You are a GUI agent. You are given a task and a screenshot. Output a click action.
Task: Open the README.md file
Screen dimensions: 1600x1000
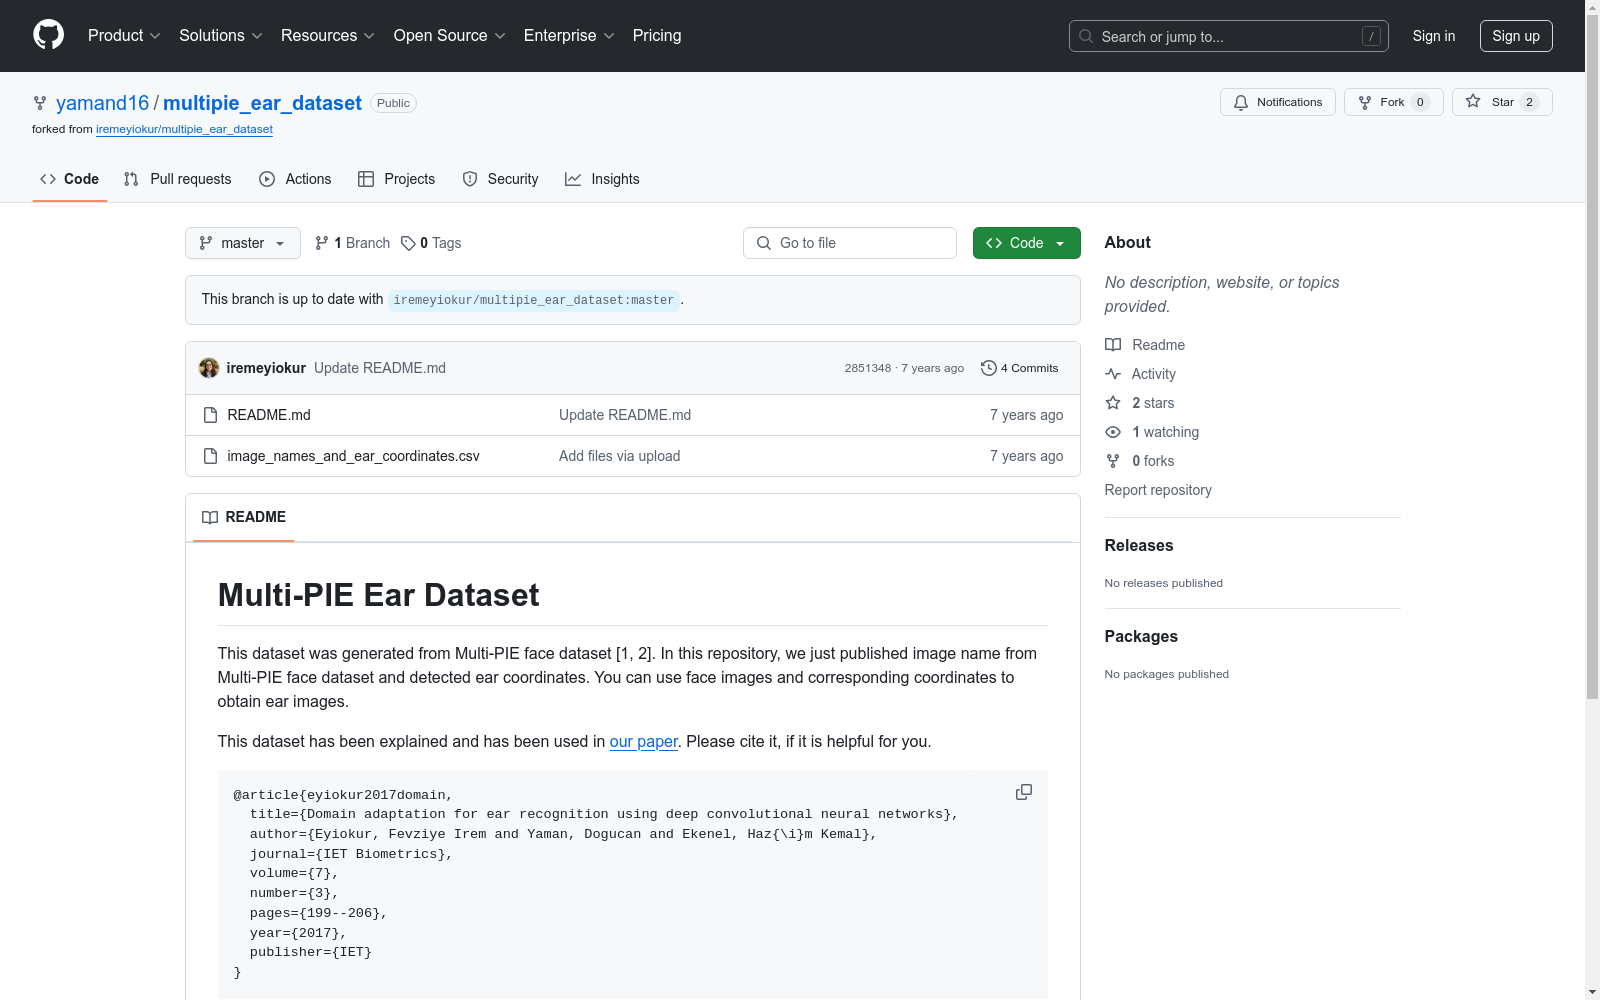click(269, 415)
